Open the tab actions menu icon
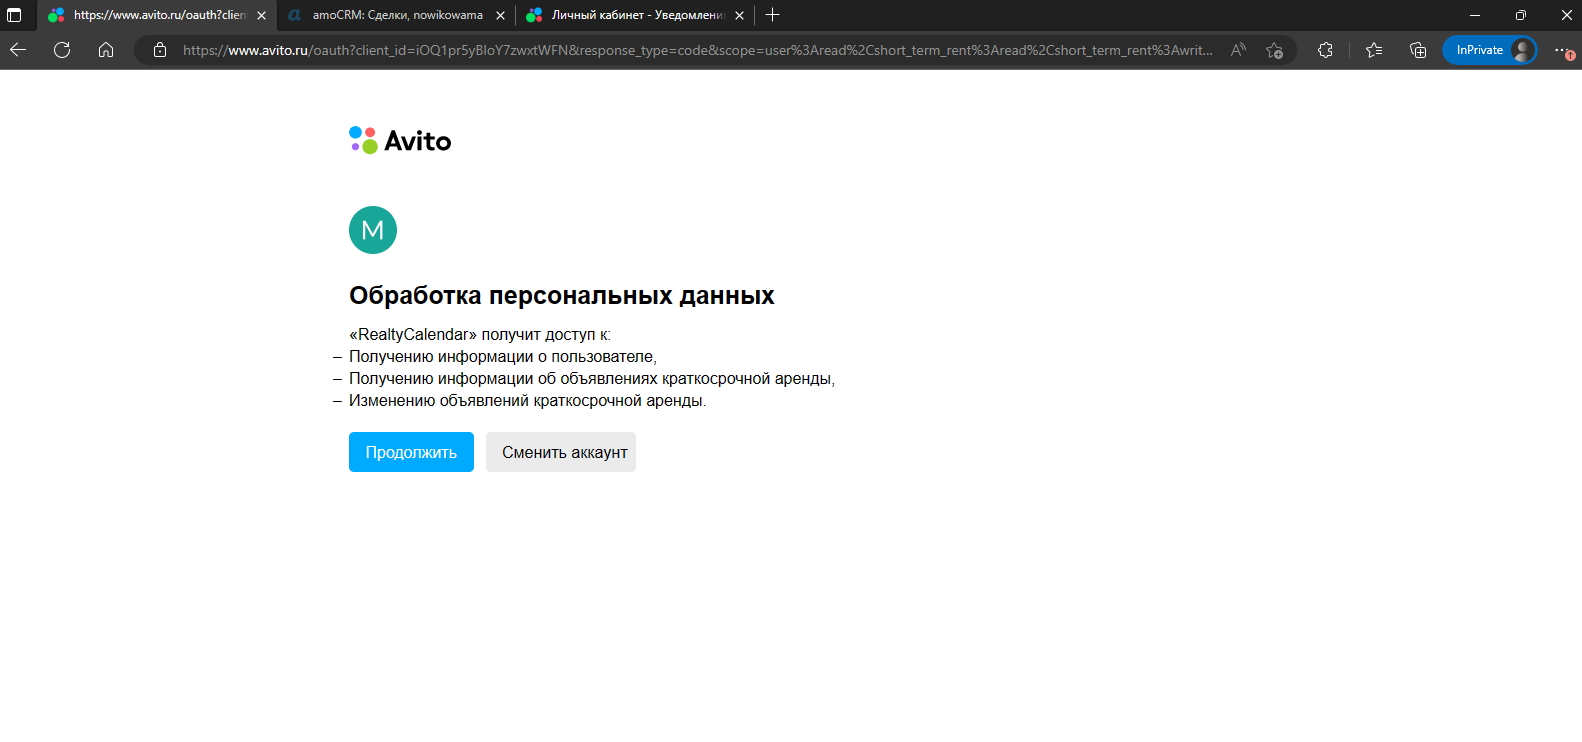The width and height of the screenshot is (1582, 742). (x=14, y=15)
